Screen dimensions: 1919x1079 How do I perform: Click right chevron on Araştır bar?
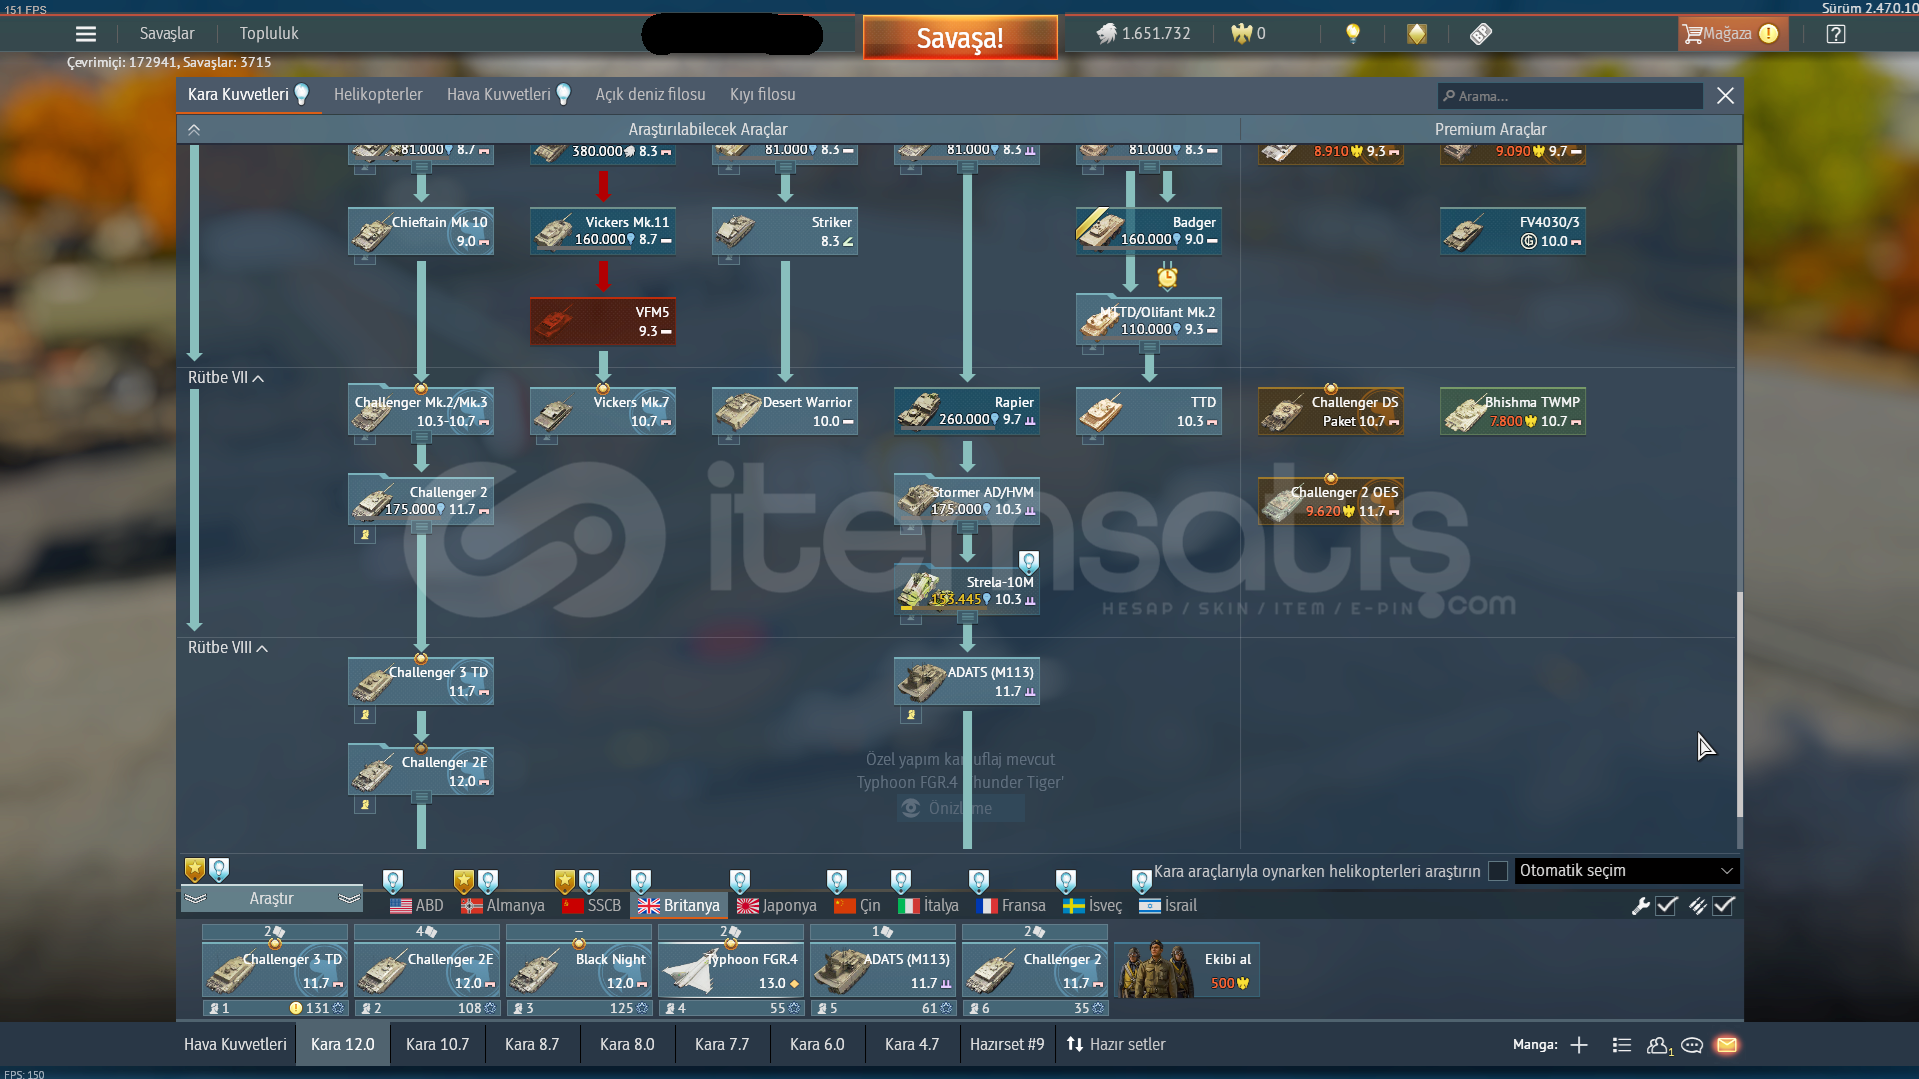349,898
